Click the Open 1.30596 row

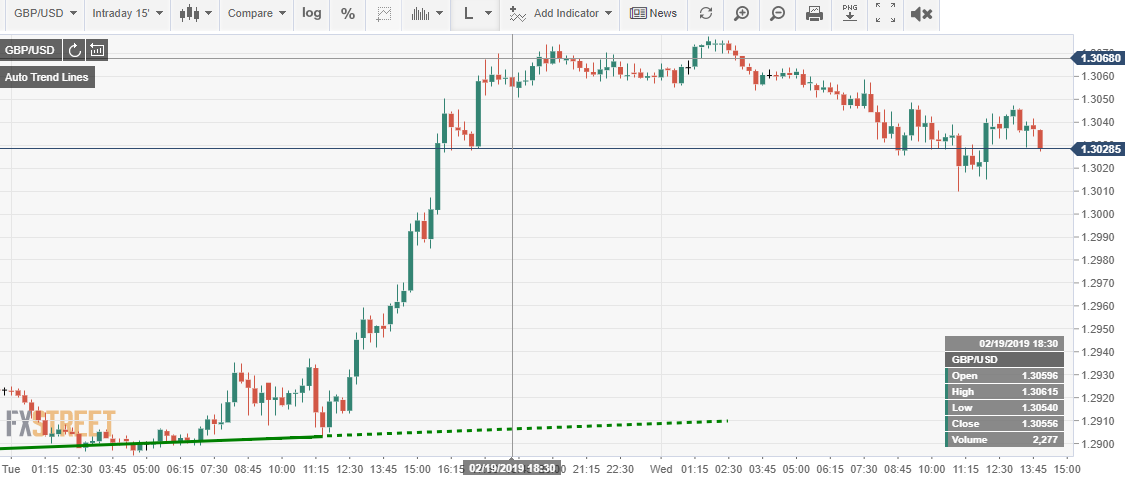(1004, 375)
